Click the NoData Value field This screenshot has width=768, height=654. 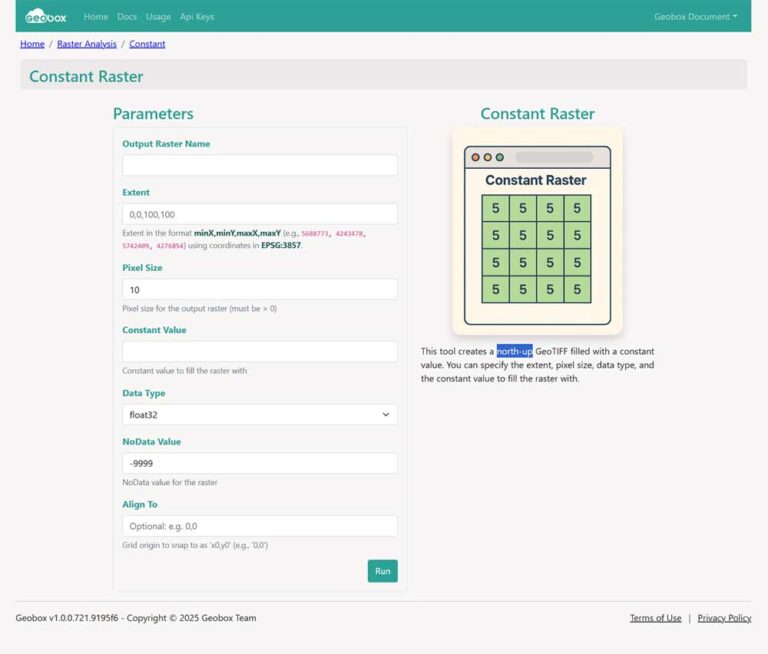coord(259,464)
